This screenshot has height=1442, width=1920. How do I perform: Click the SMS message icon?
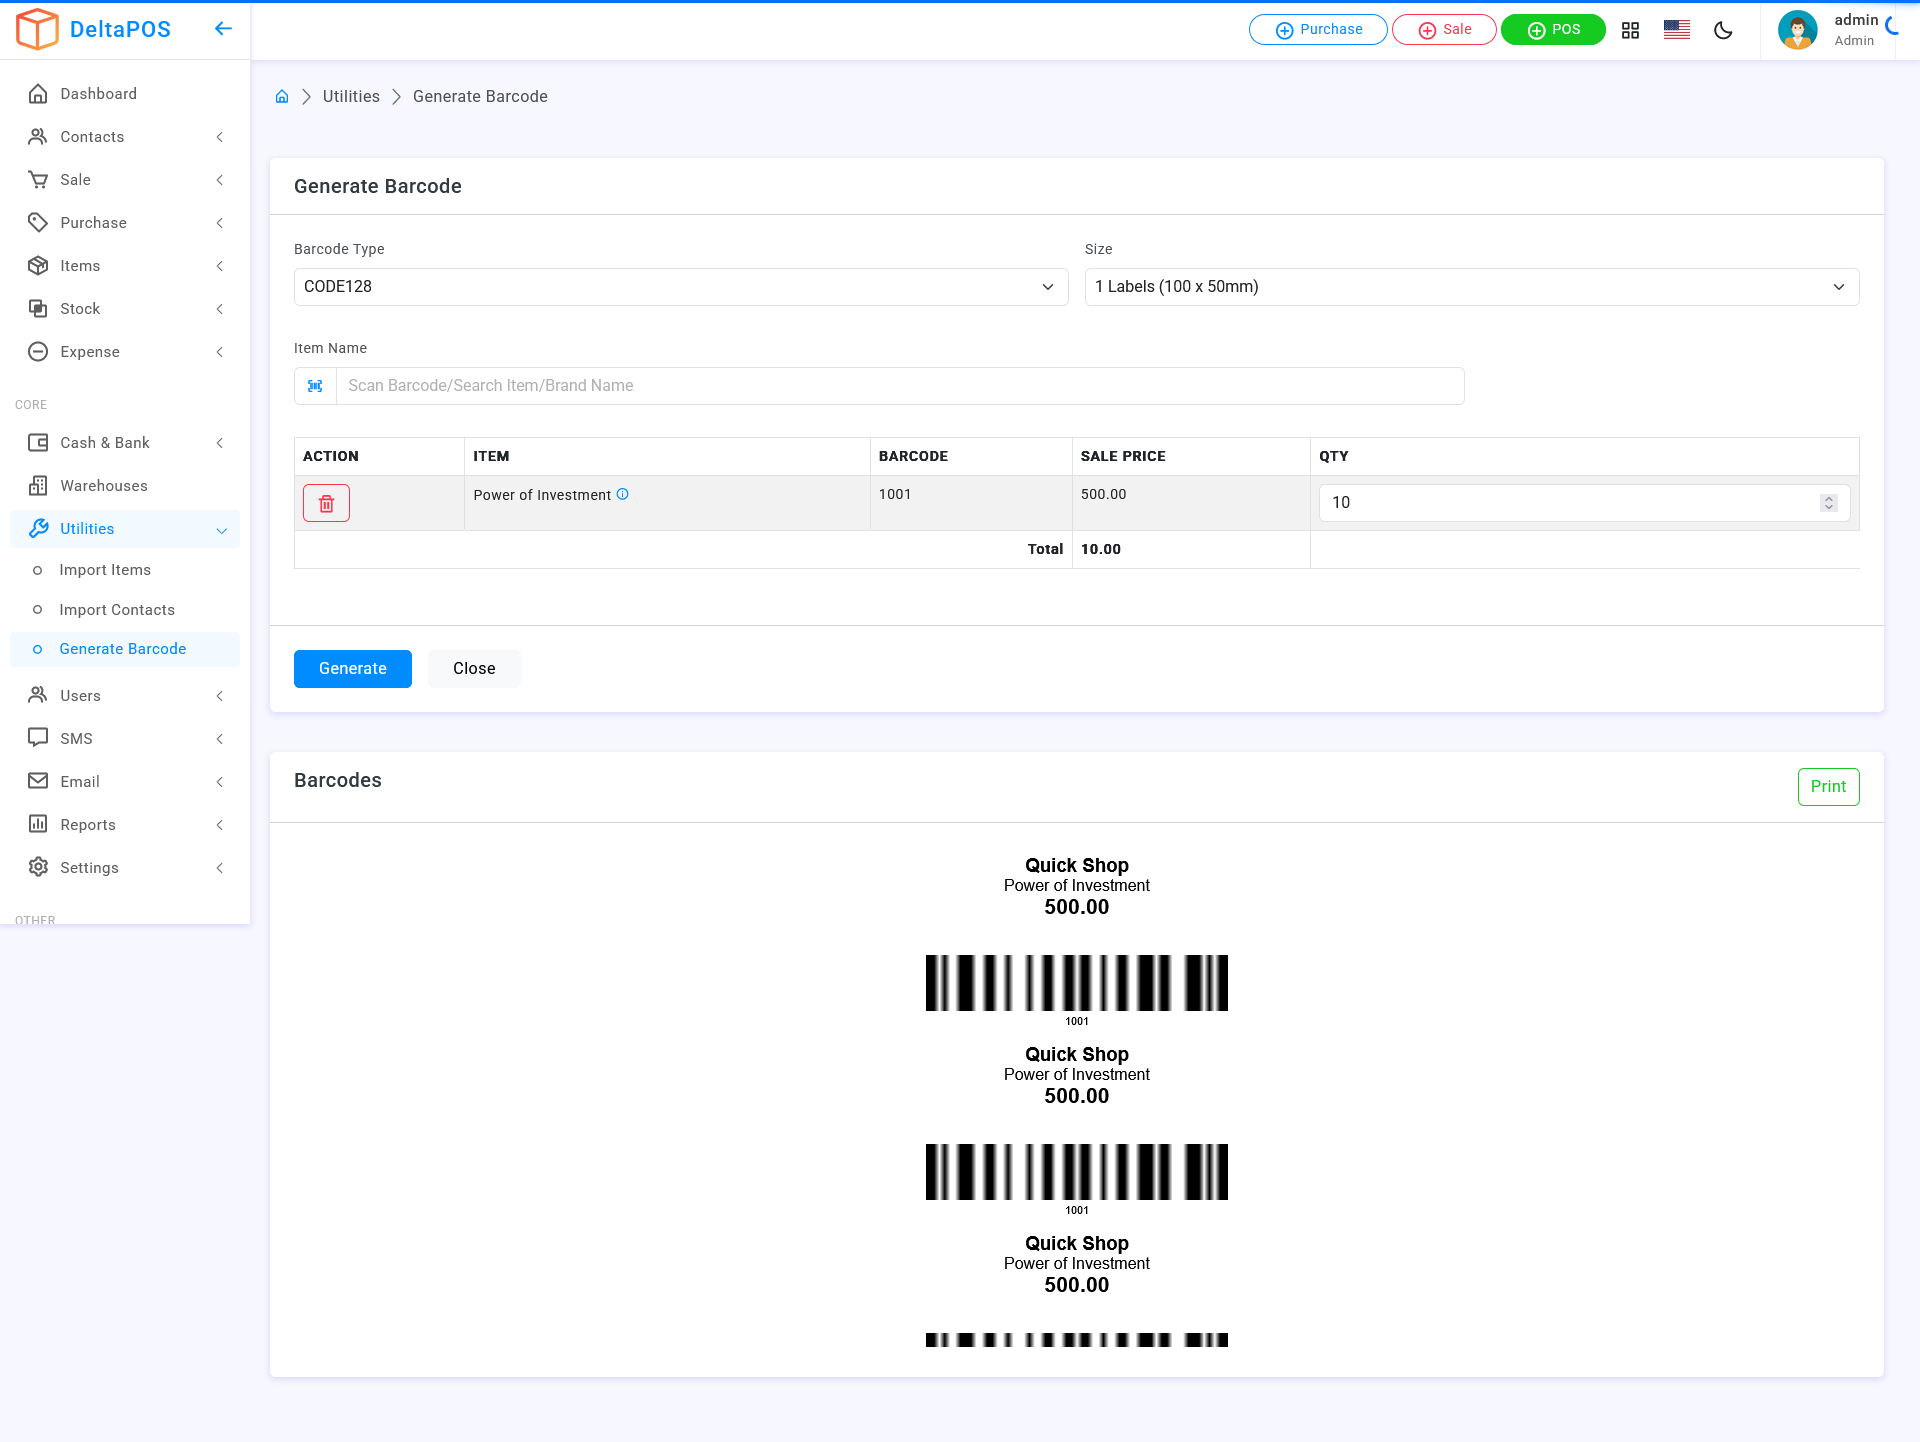(x=38, y=739)
